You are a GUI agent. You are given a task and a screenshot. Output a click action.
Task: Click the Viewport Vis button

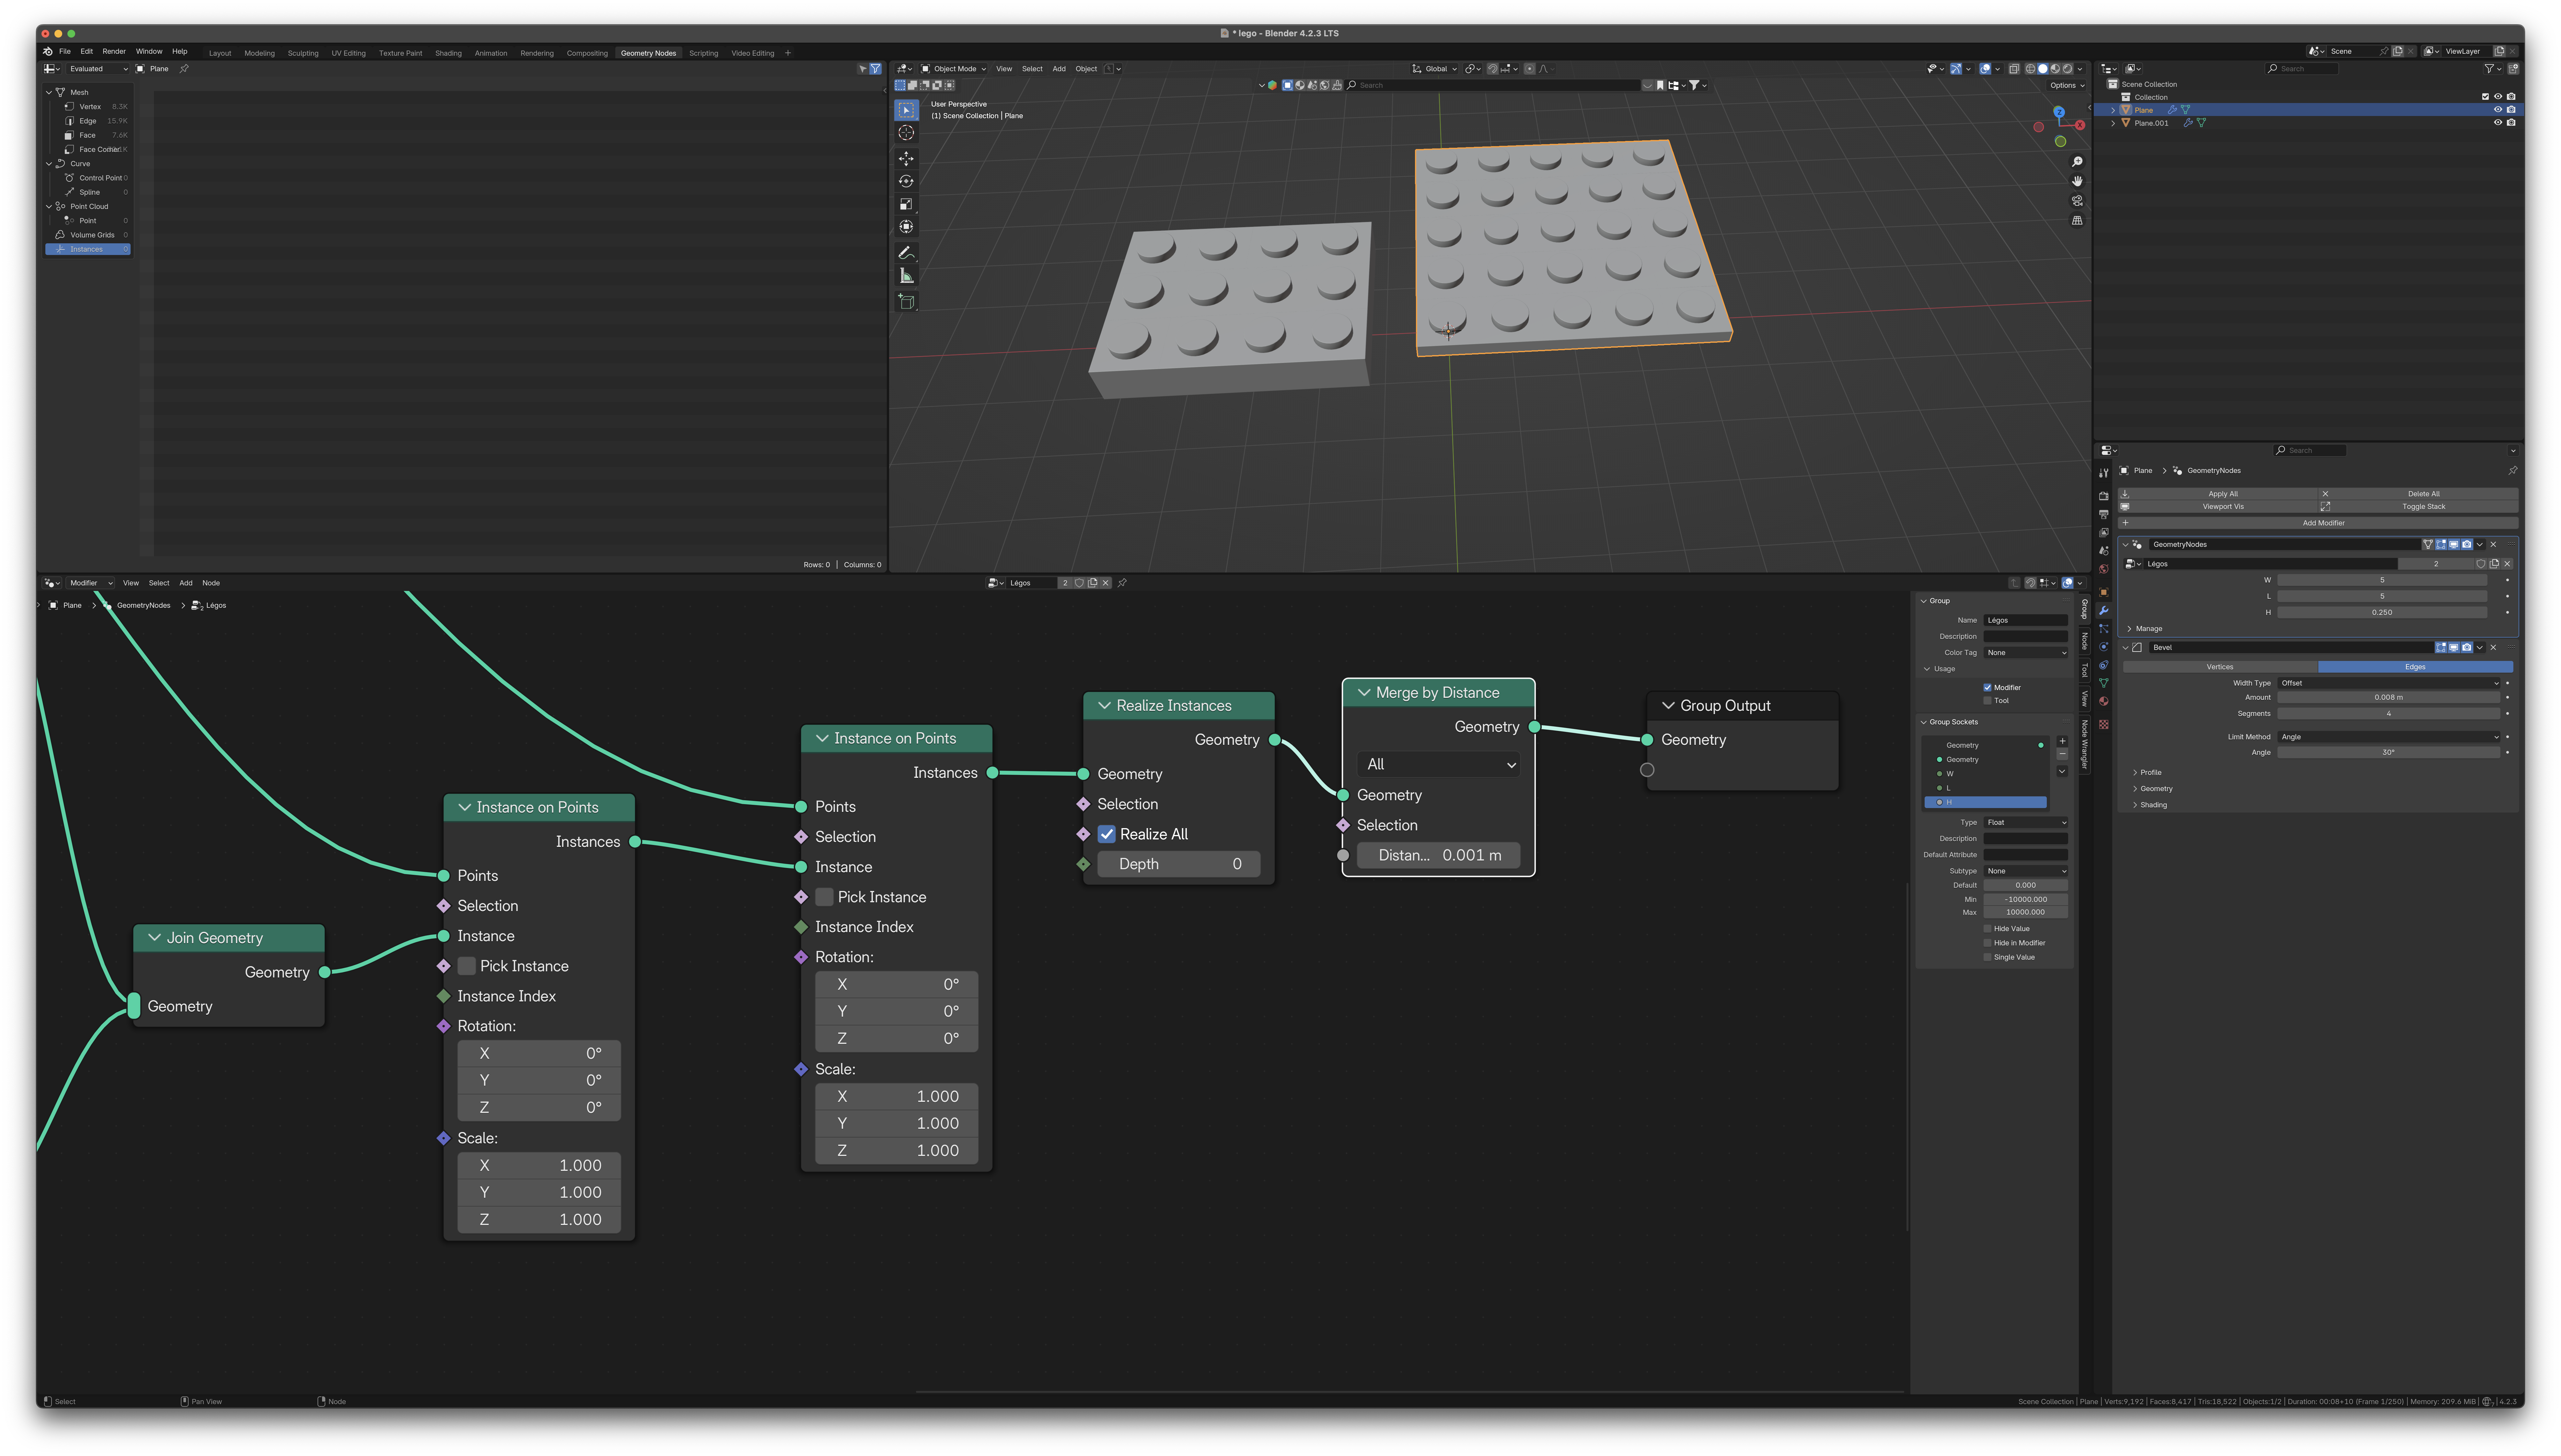click(2218, 507)
